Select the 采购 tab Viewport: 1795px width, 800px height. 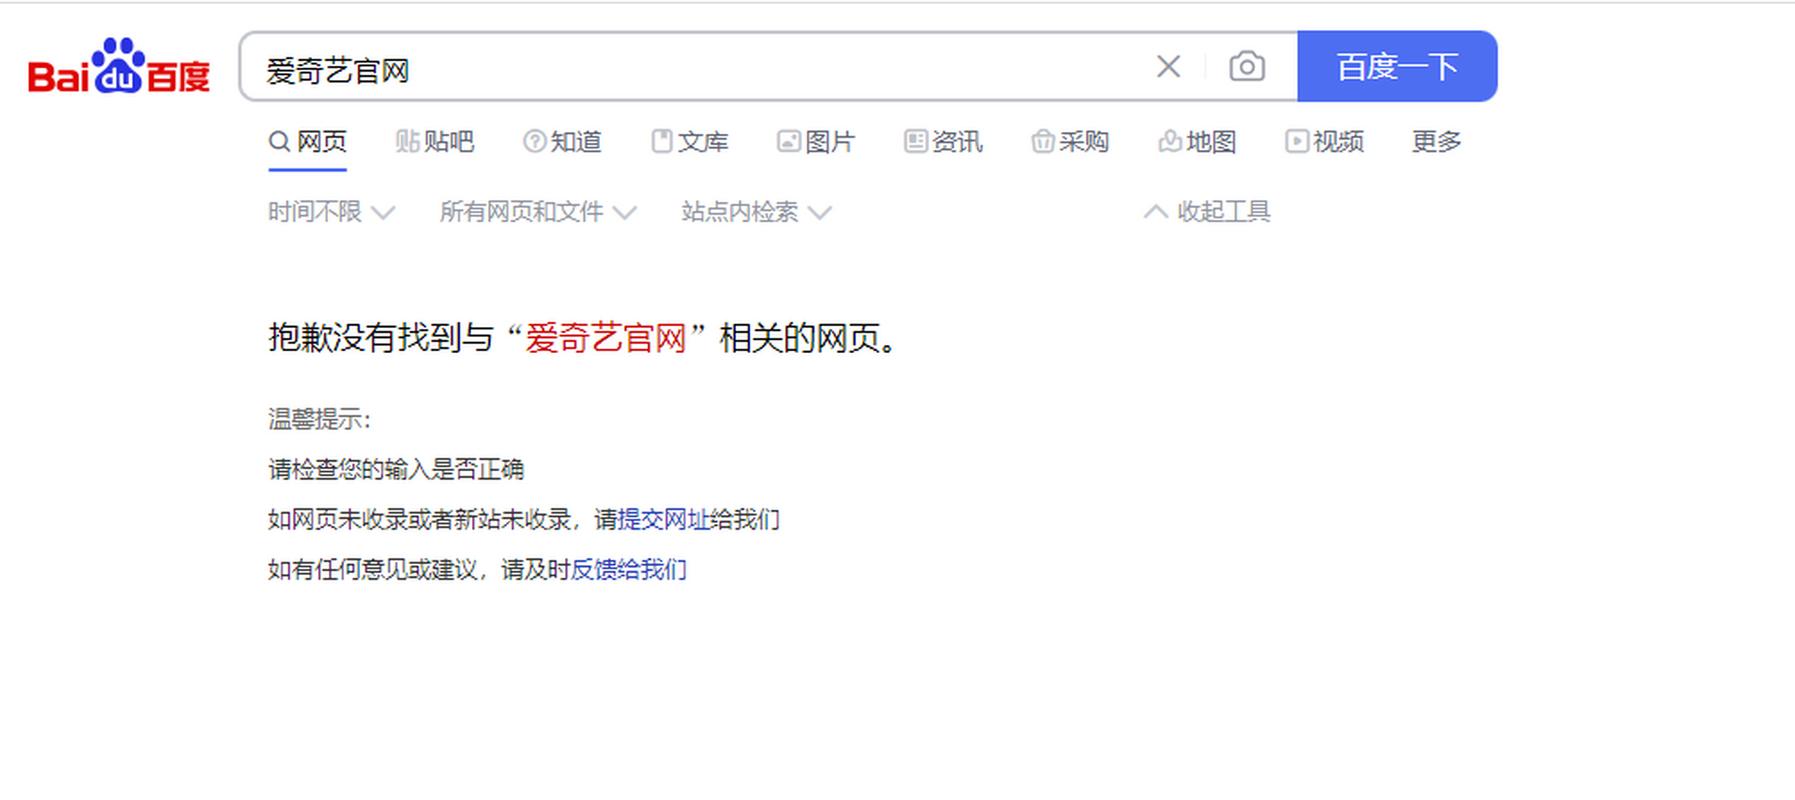click(1070, 142)
